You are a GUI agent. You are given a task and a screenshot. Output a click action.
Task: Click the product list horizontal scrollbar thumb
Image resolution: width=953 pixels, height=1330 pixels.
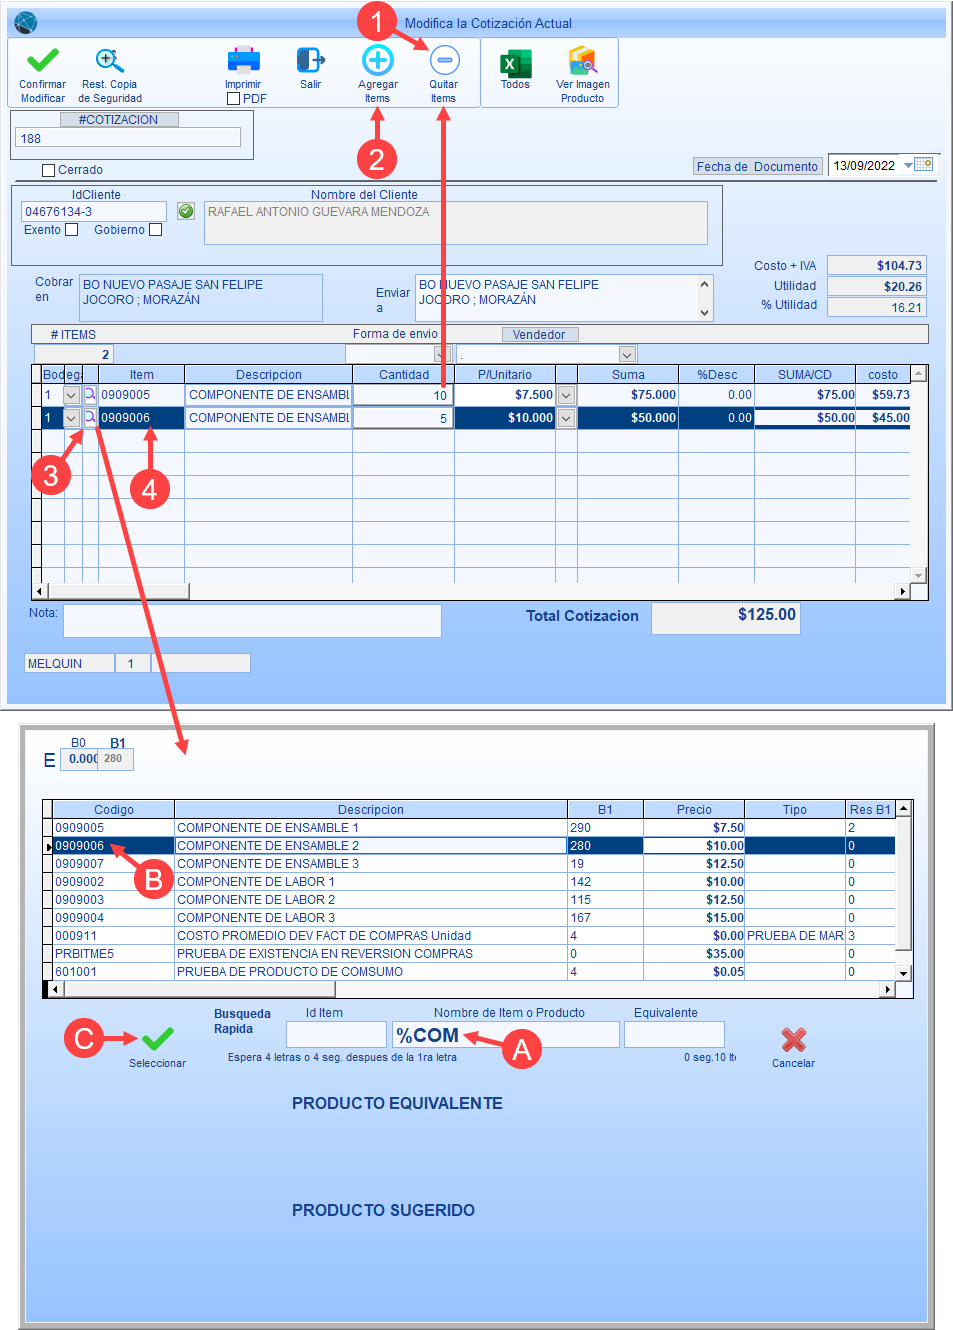(198, 989)
